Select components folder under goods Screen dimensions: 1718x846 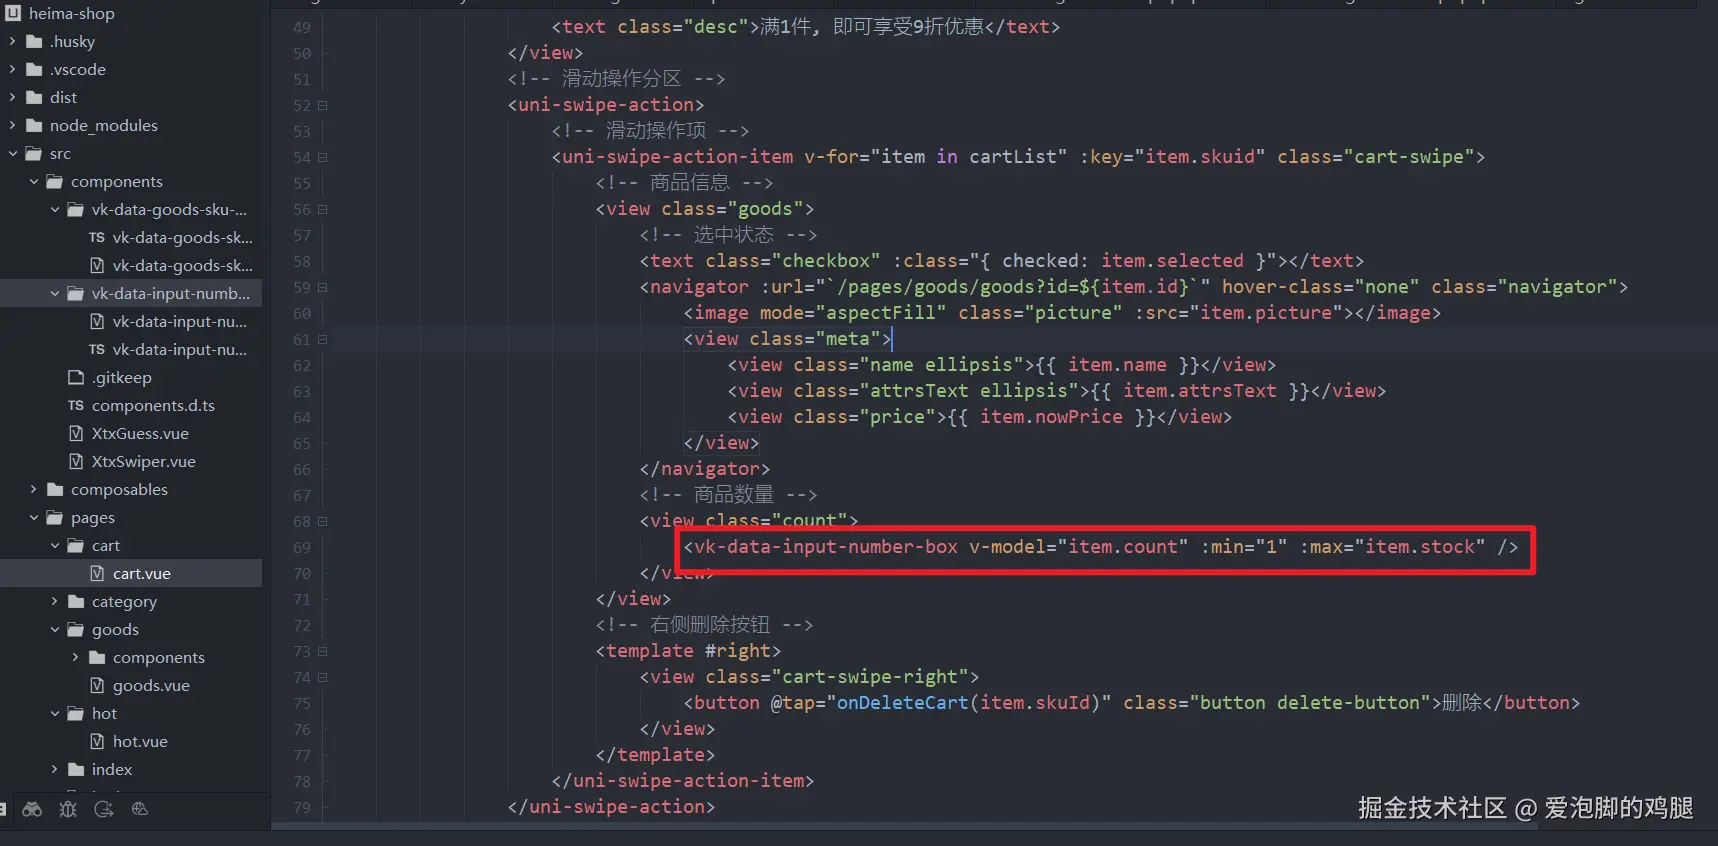click(x=159, y=657)
